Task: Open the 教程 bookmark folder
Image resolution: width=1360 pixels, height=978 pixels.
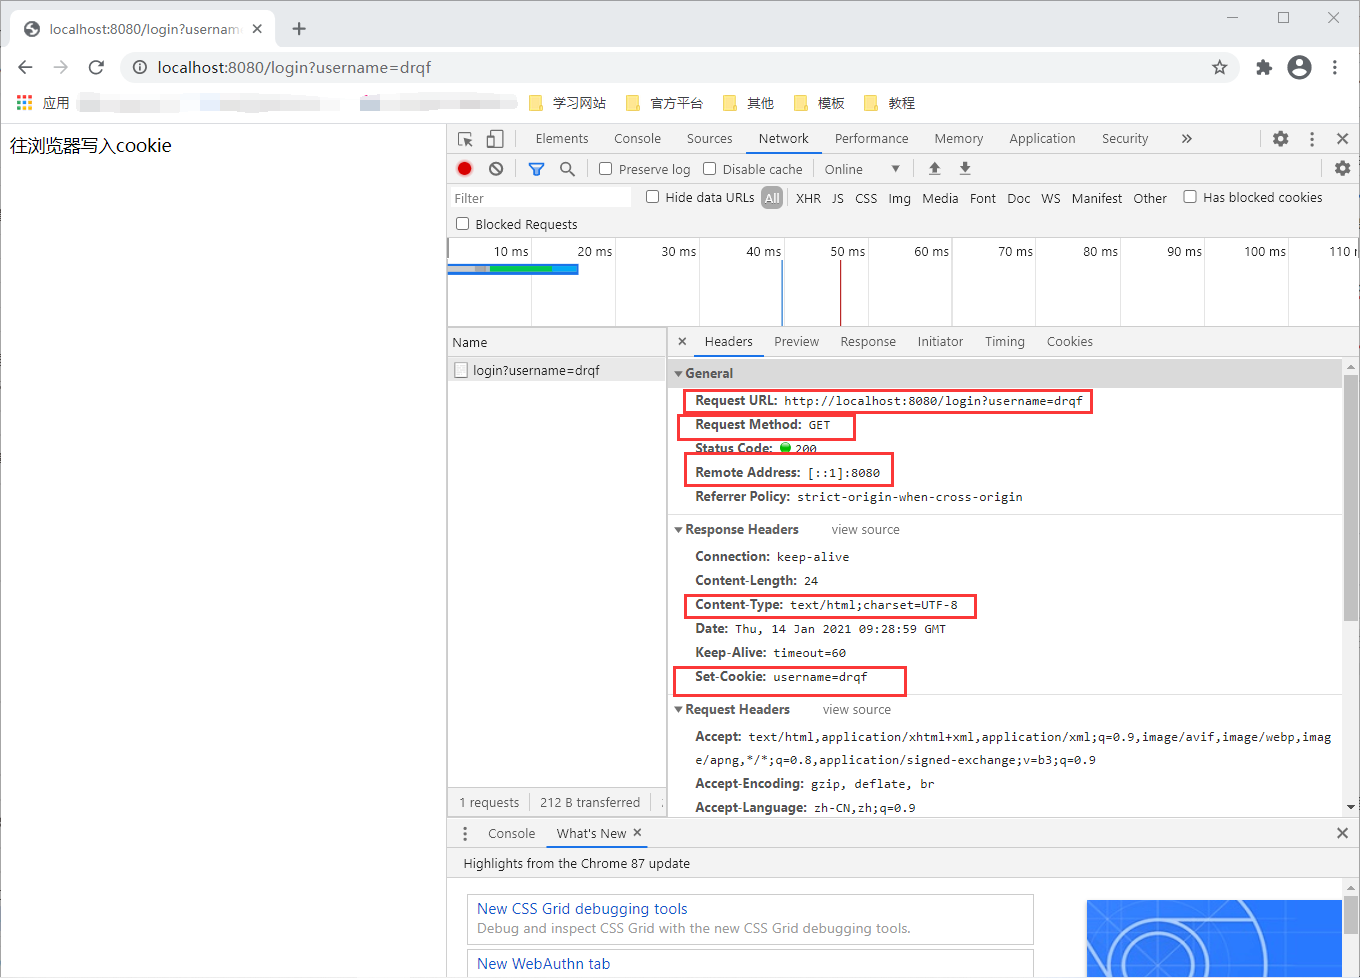Action: 889,103
